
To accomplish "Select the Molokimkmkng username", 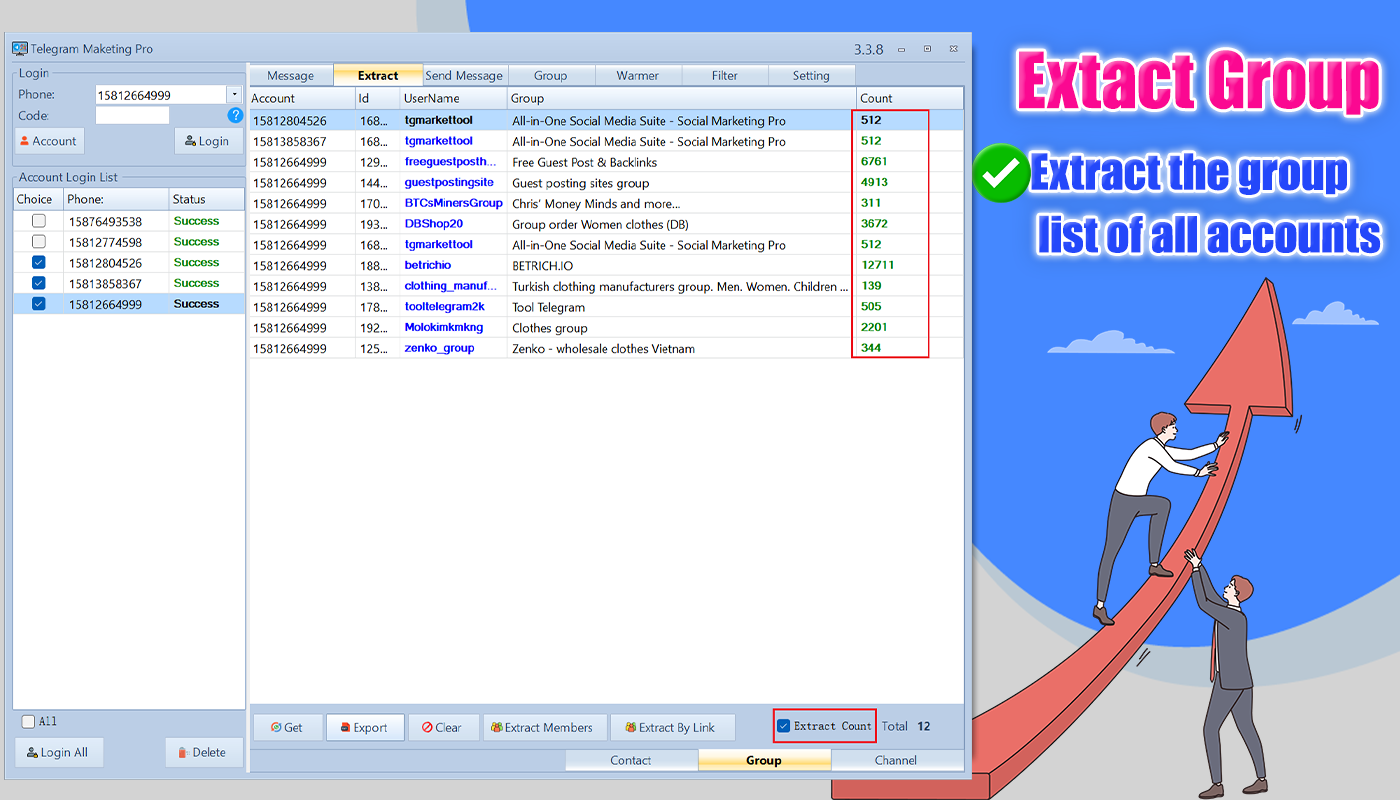I will (x=444, y=328).
